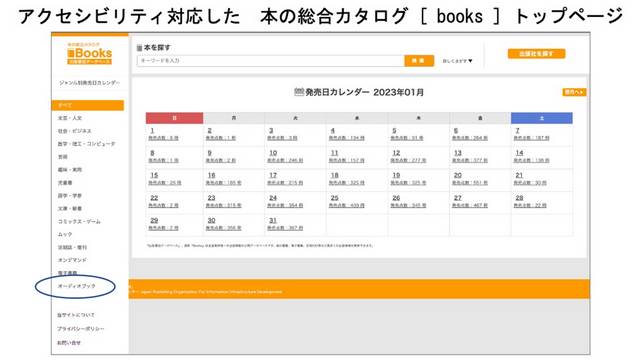Click the orange publisher search button

coord(536,54)
